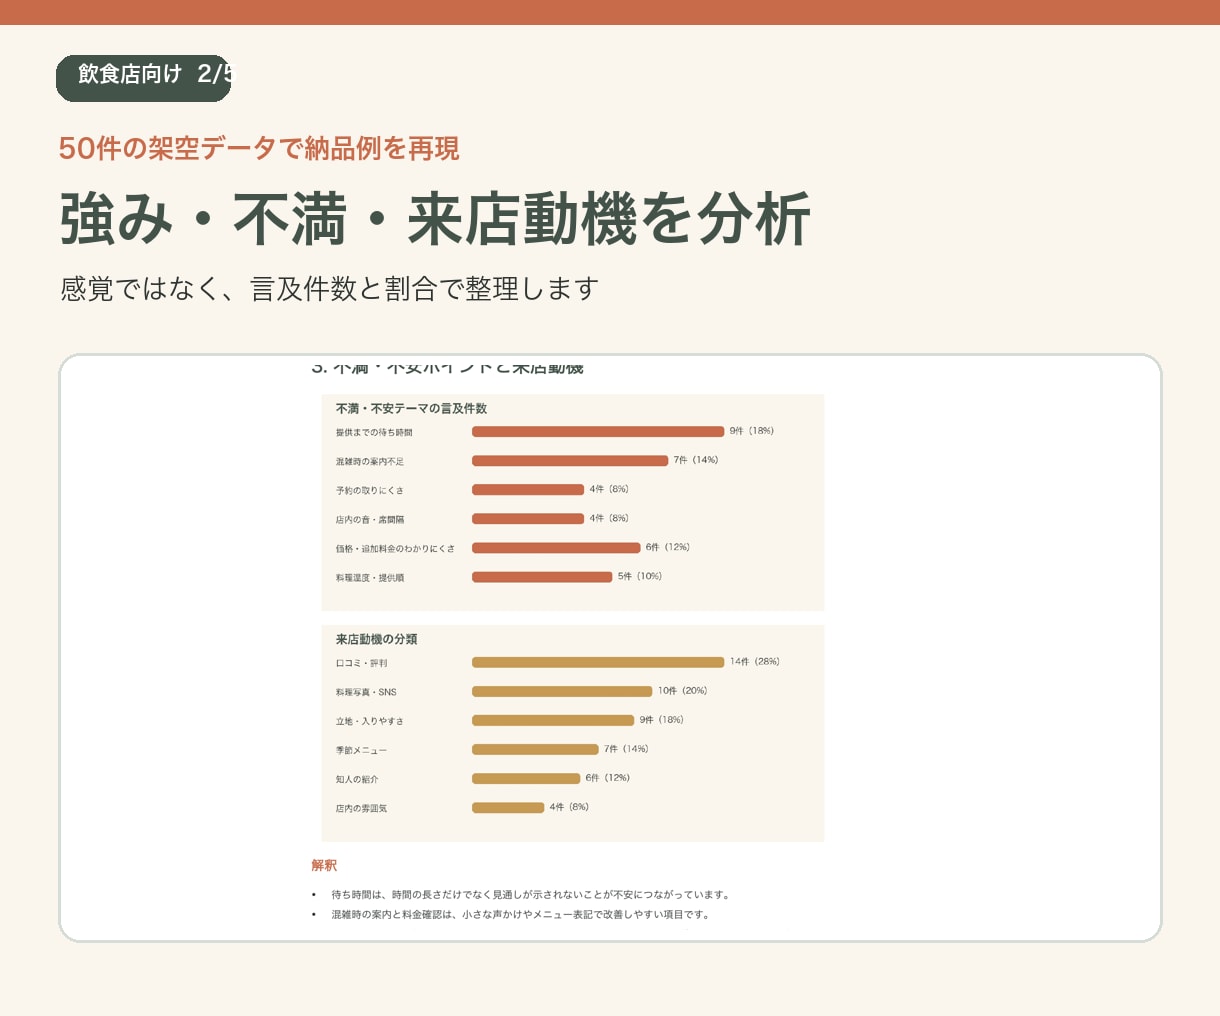
Task: Click the value 6件 (12%) beside 知人の紹介
Action: tap(608, 778)
